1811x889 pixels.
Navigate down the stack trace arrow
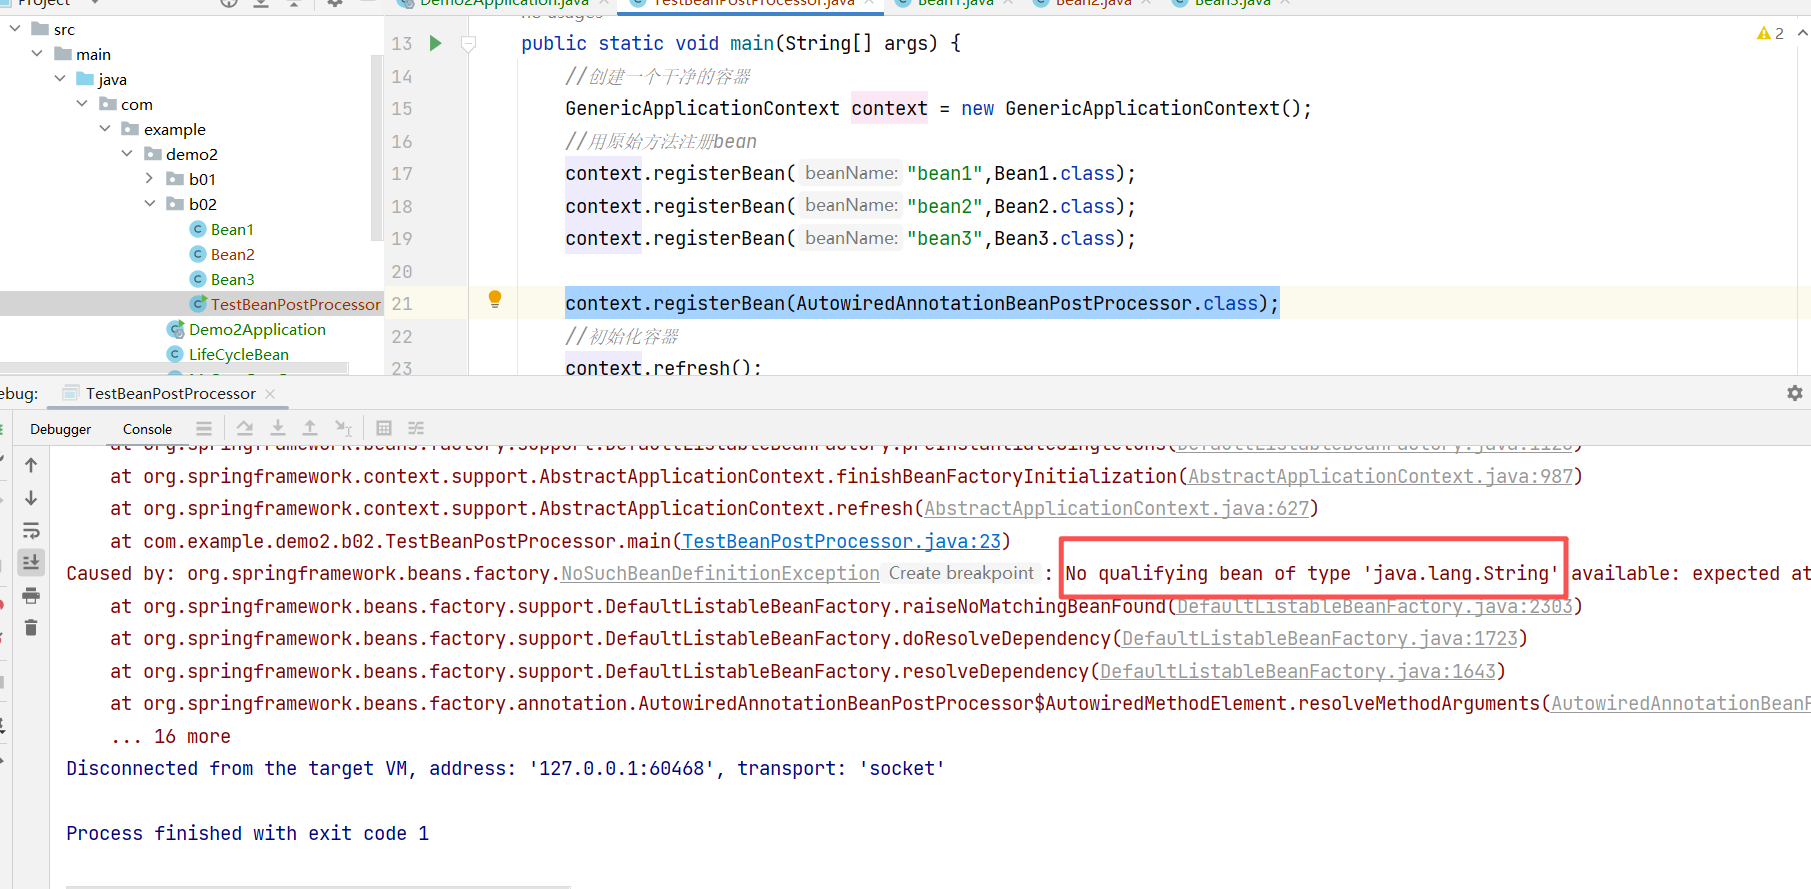coord(31,497)
